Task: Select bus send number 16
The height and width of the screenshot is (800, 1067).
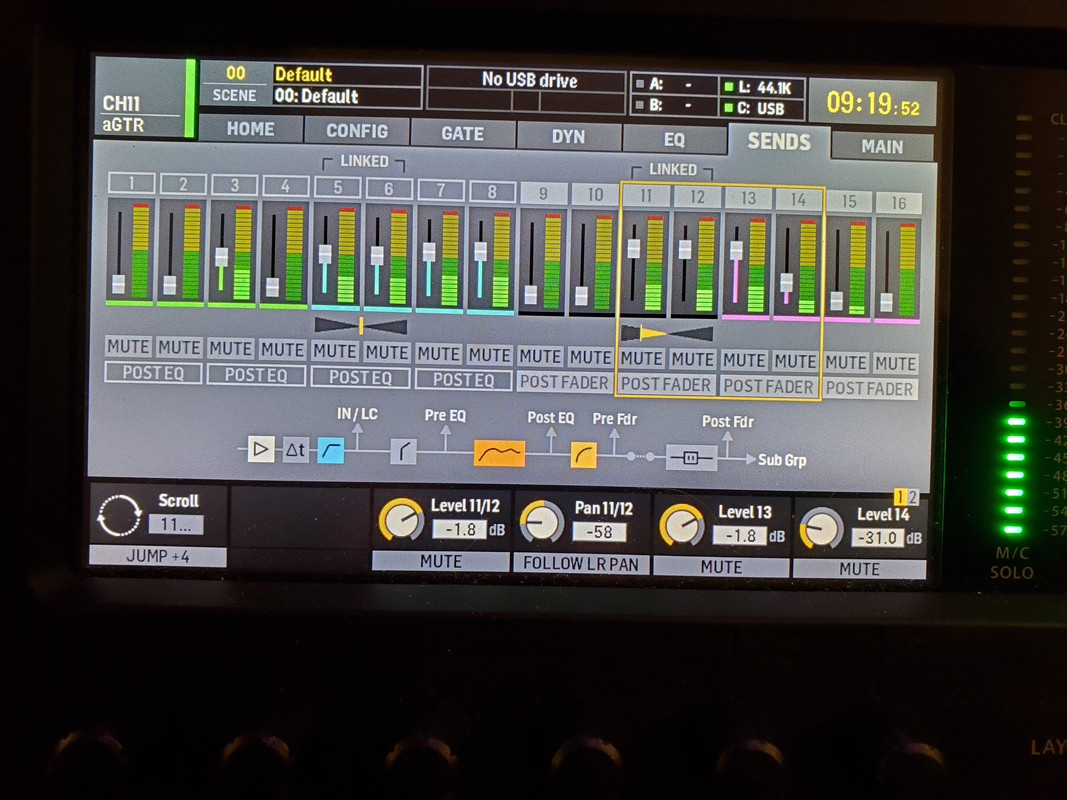Action: [898, 203]
